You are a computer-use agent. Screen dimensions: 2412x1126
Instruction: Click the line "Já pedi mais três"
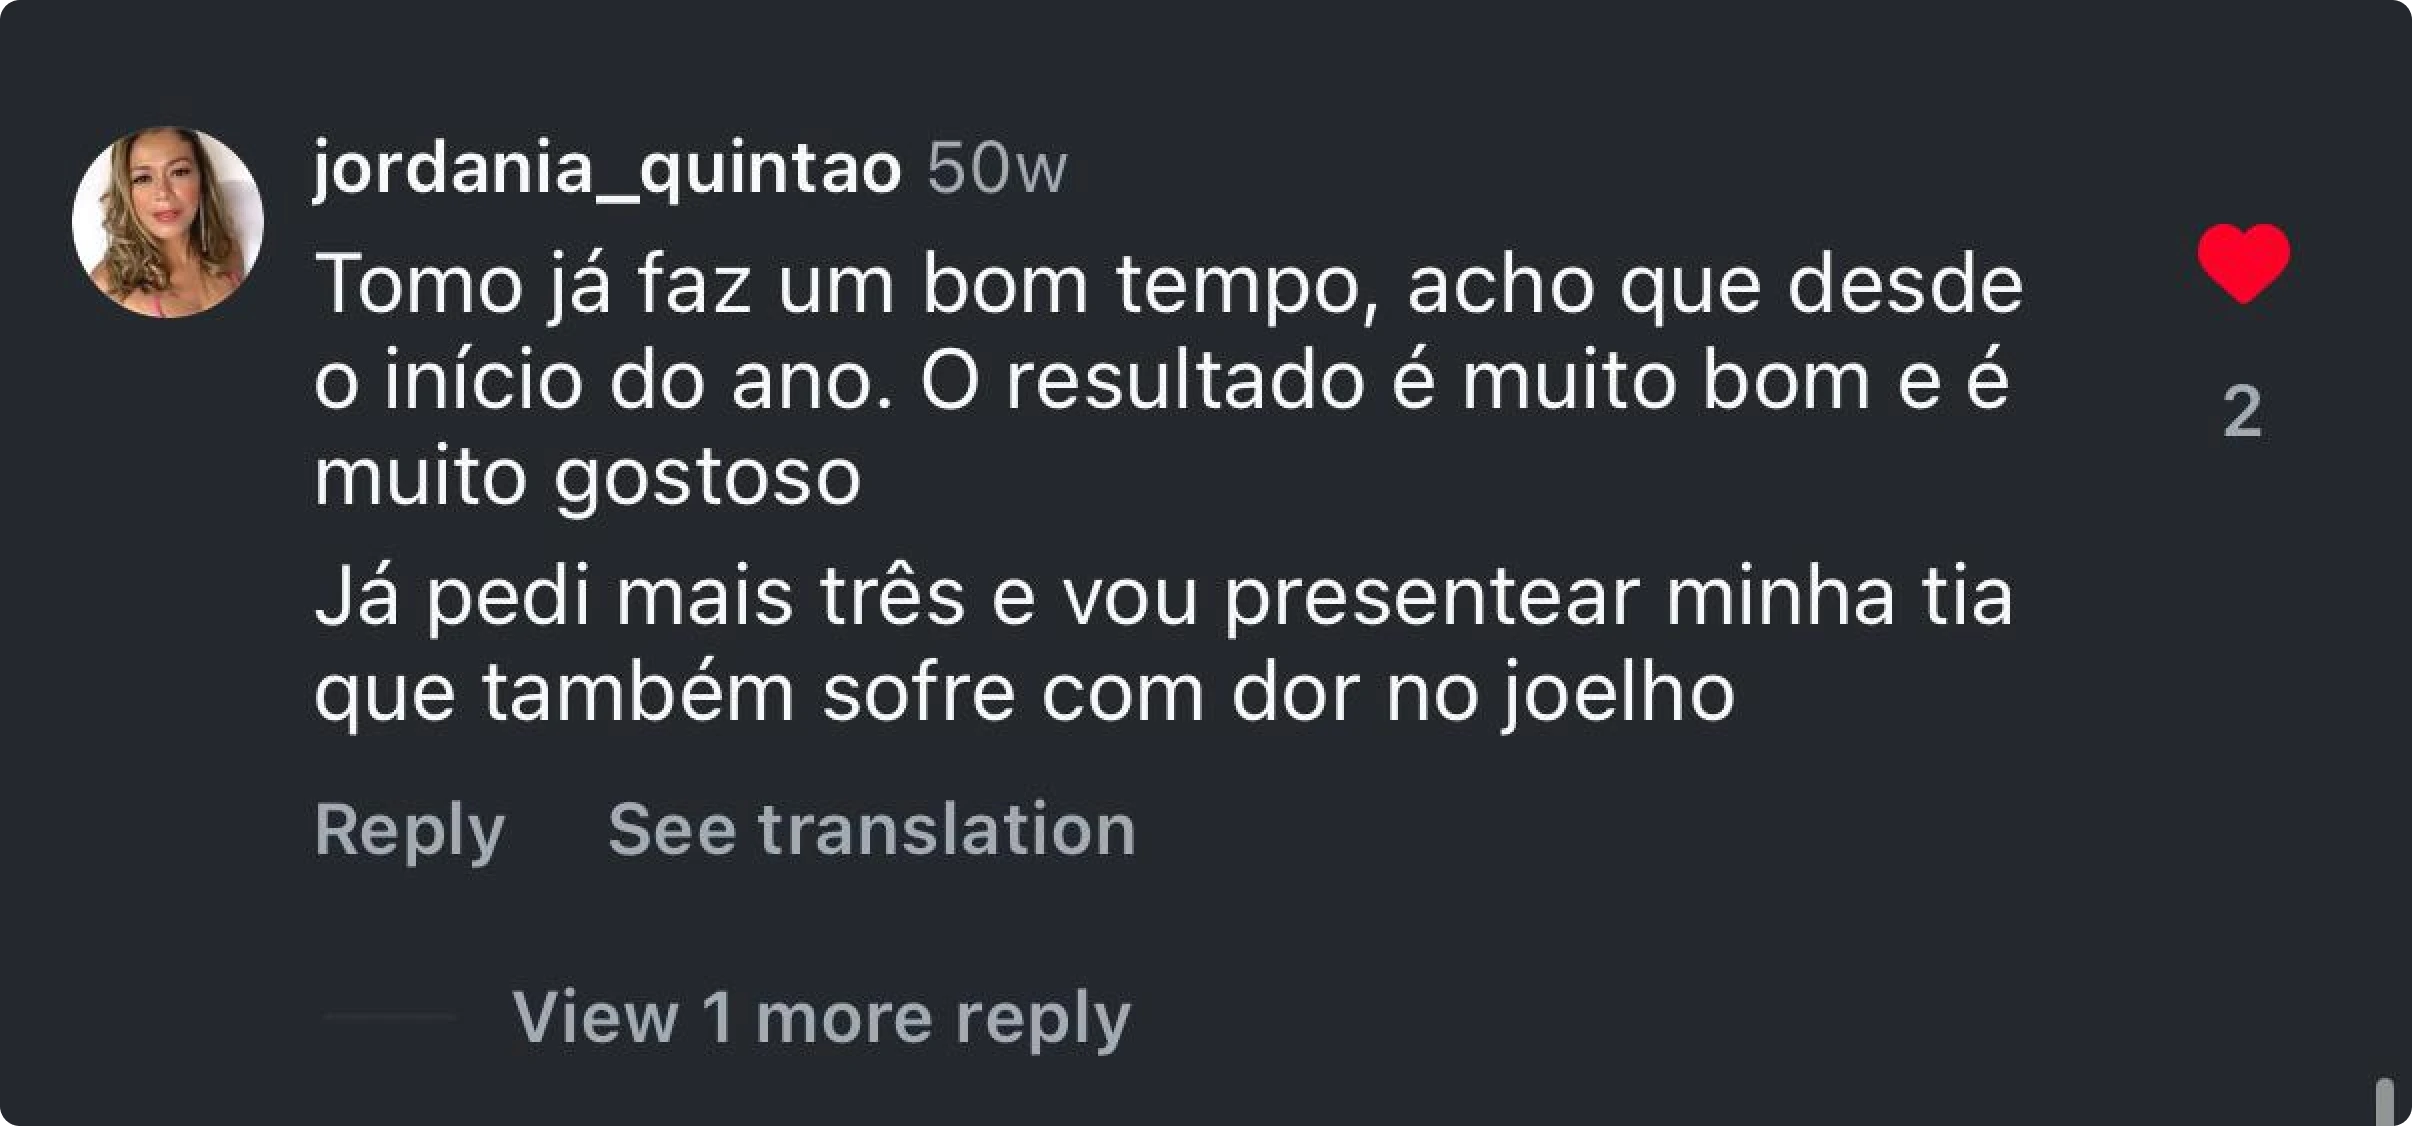tap(640, 598)
